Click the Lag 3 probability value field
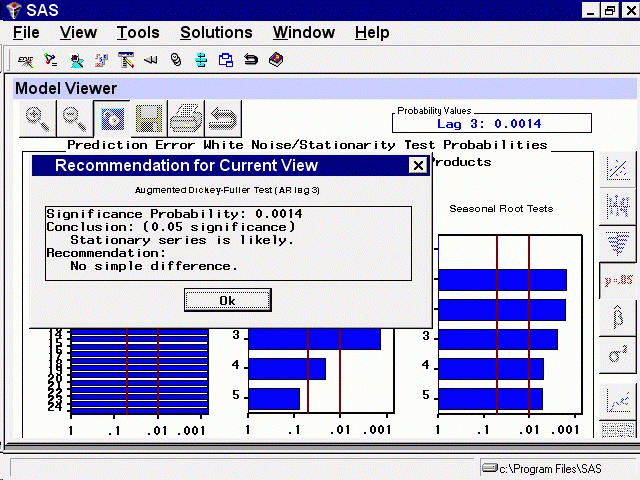This screenshot has height=480, width=640. (489, 124)
